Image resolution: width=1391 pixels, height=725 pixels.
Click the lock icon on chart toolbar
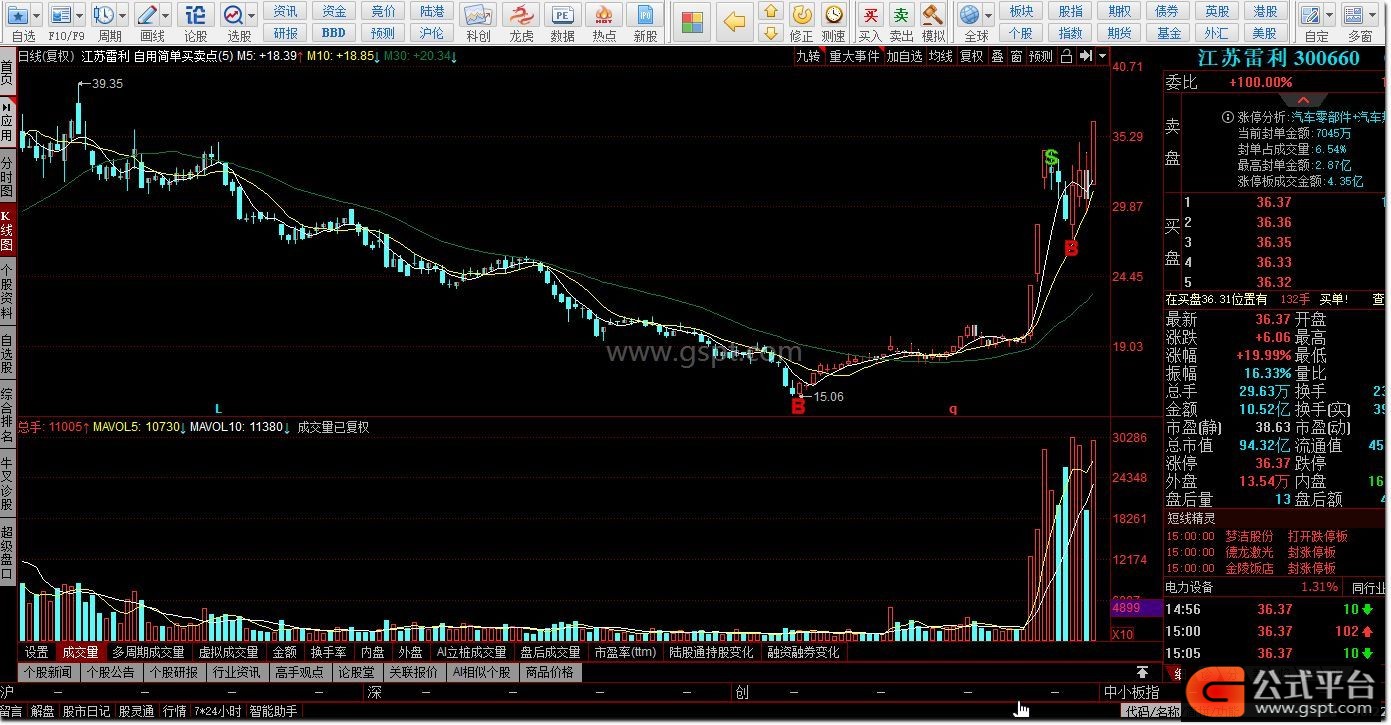[x=1066, y=57]
